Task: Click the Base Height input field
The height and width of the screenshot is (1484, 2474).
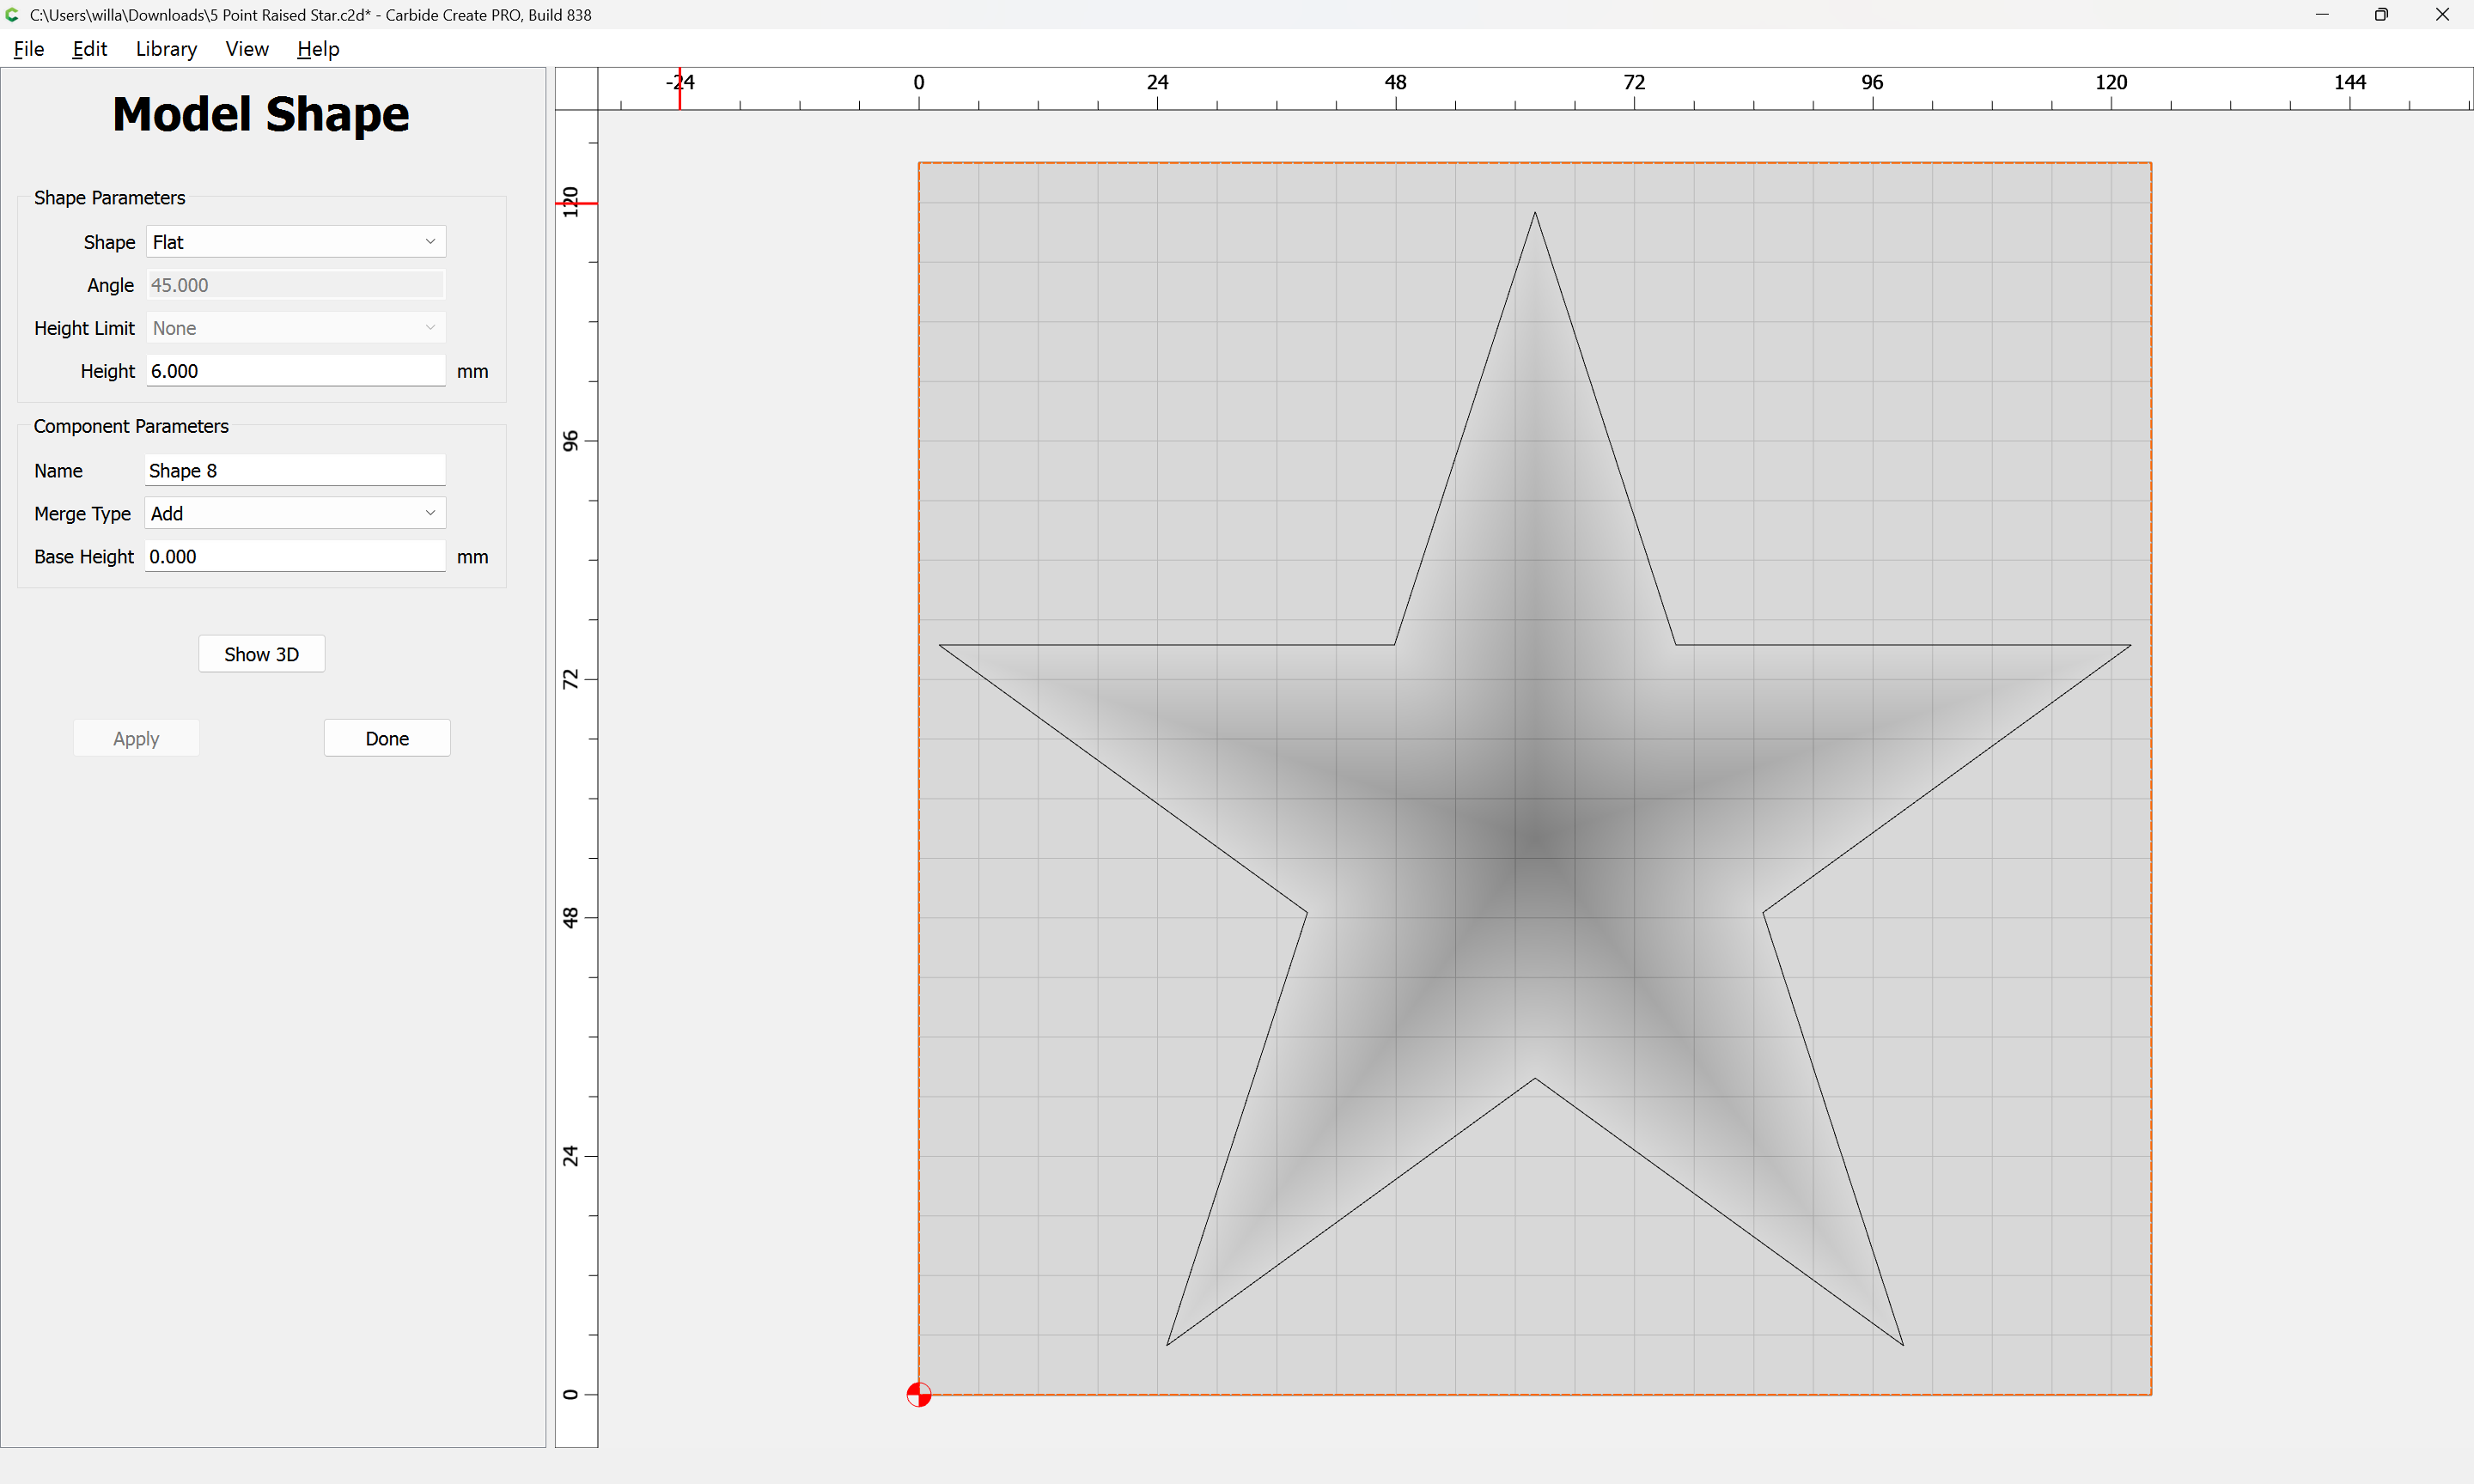Action: click(295, 556)
